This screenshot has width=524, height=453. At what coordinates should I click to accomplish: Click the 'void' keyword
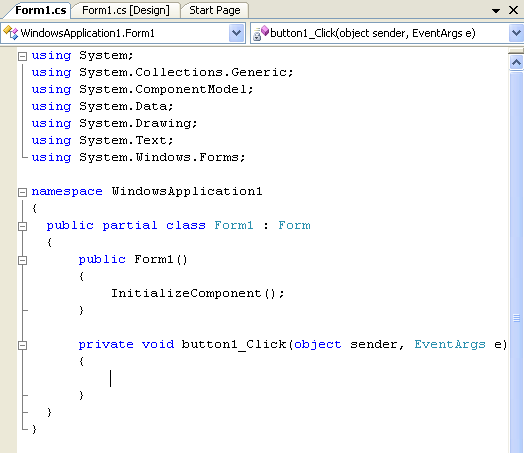click(158, 344)
